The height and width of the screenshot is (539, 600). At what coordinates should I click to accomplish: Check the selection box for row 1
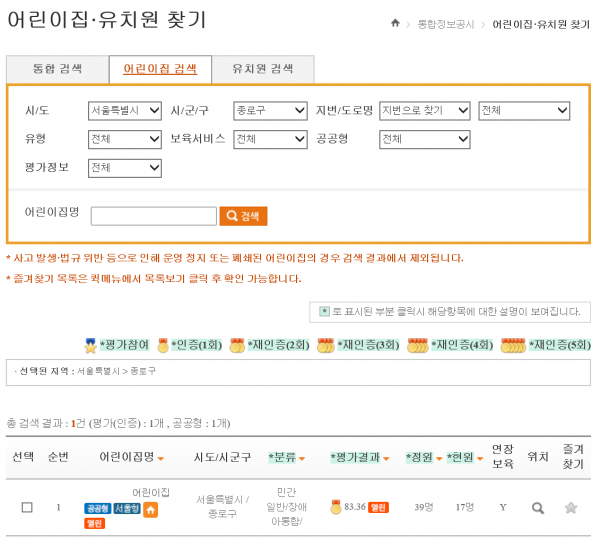pos(27,508)
